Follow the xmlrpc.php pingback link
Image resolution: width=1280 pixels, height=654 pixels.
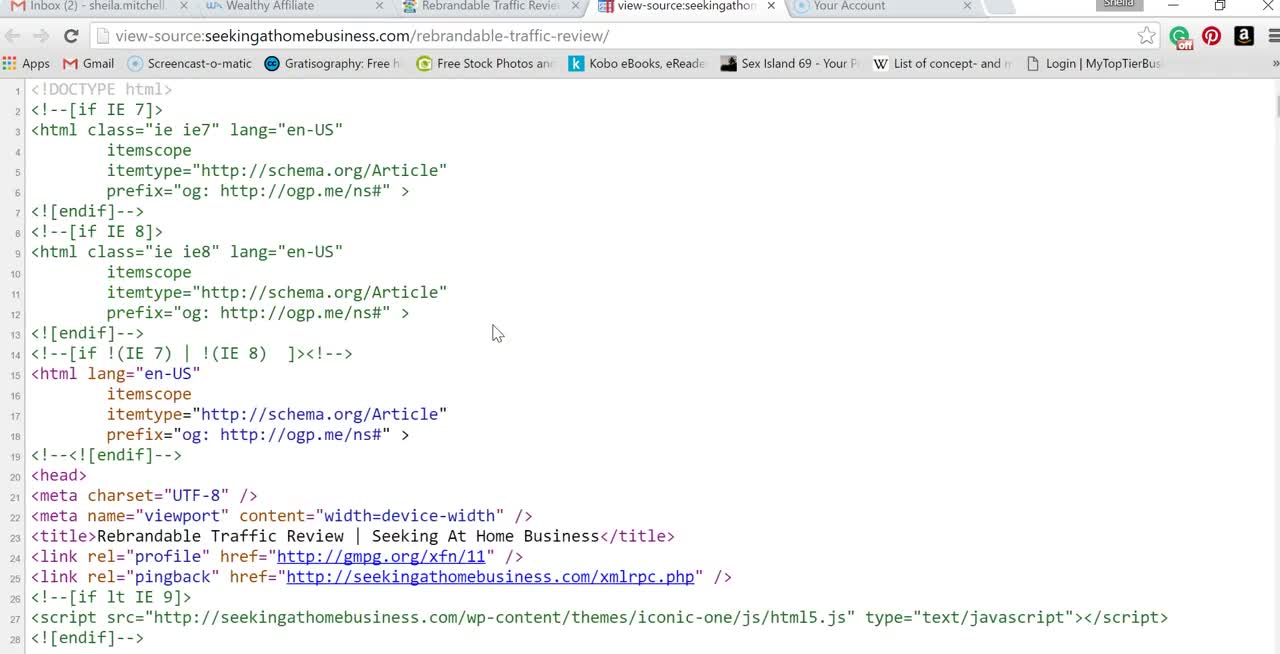(x=490, y=577)
